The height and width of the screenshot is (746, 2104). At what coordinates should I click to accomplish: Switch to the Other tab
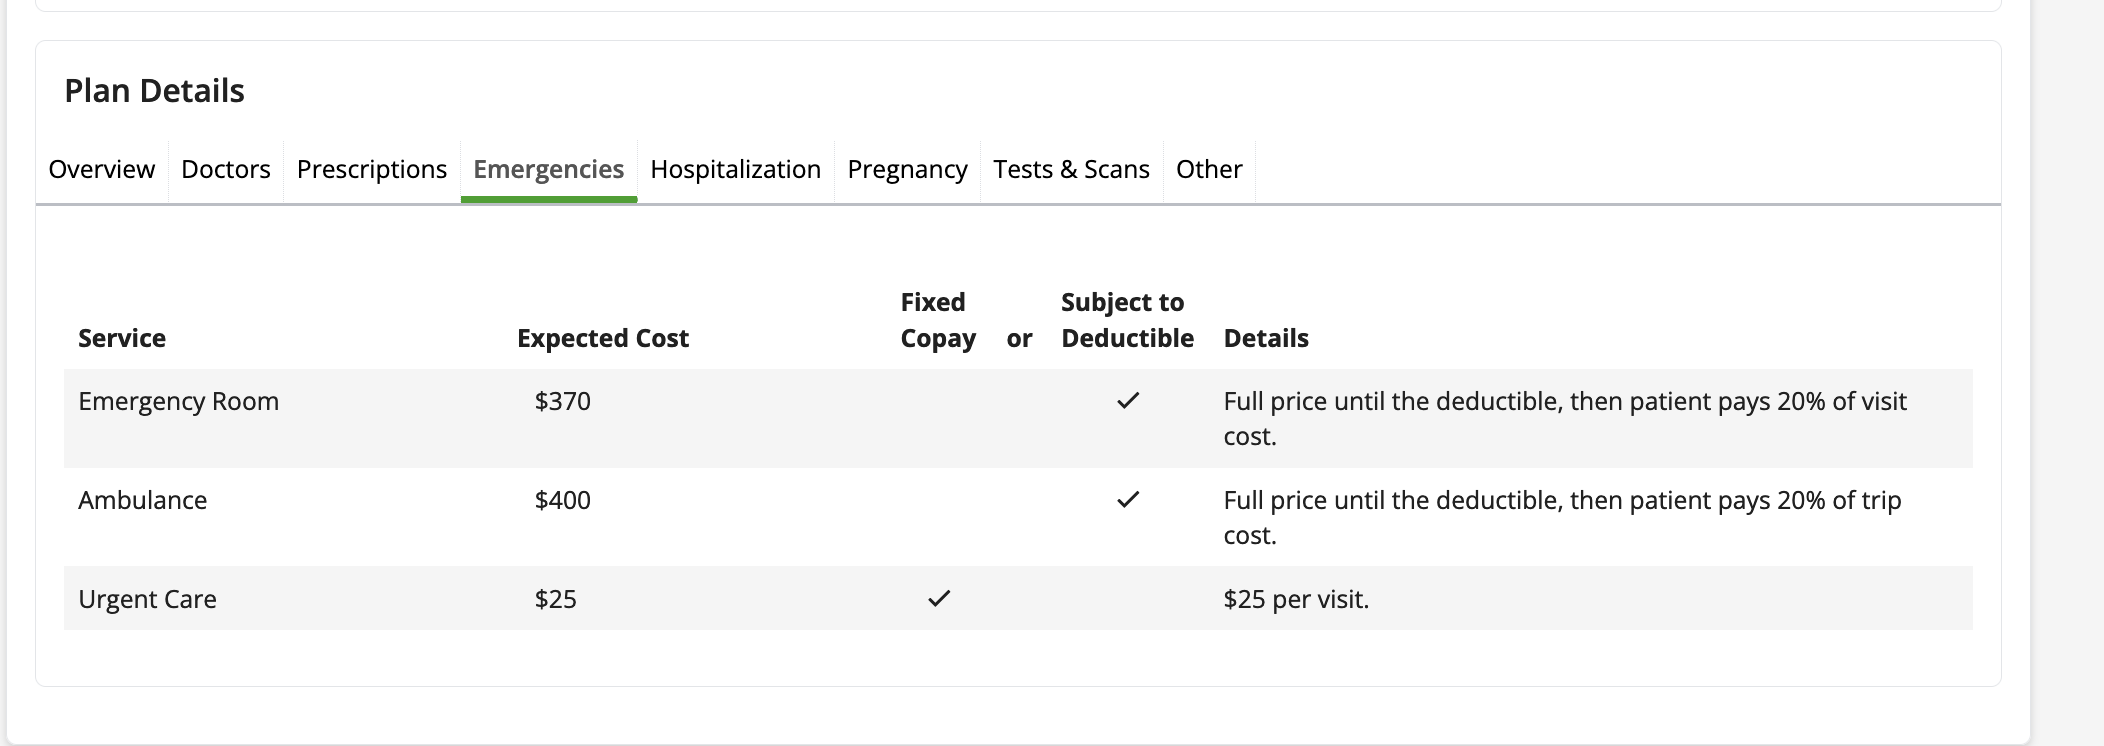coord(1208,170)
